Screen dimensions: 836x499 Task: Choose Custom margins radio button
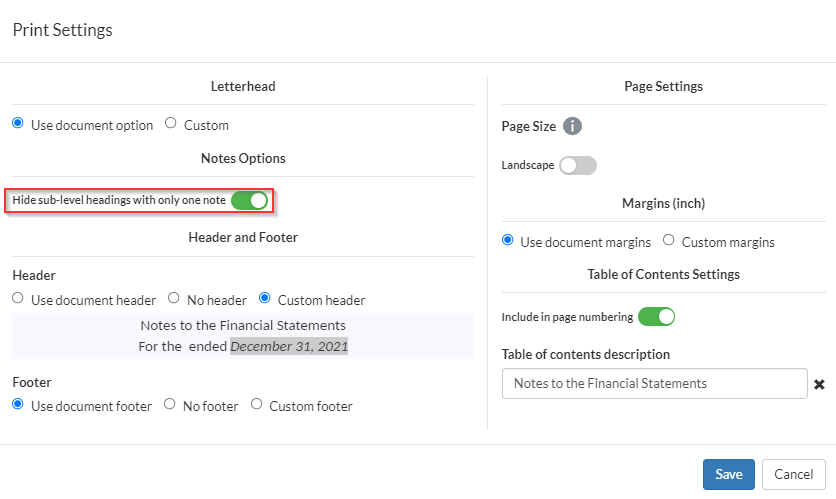click(x=669, y=241)
